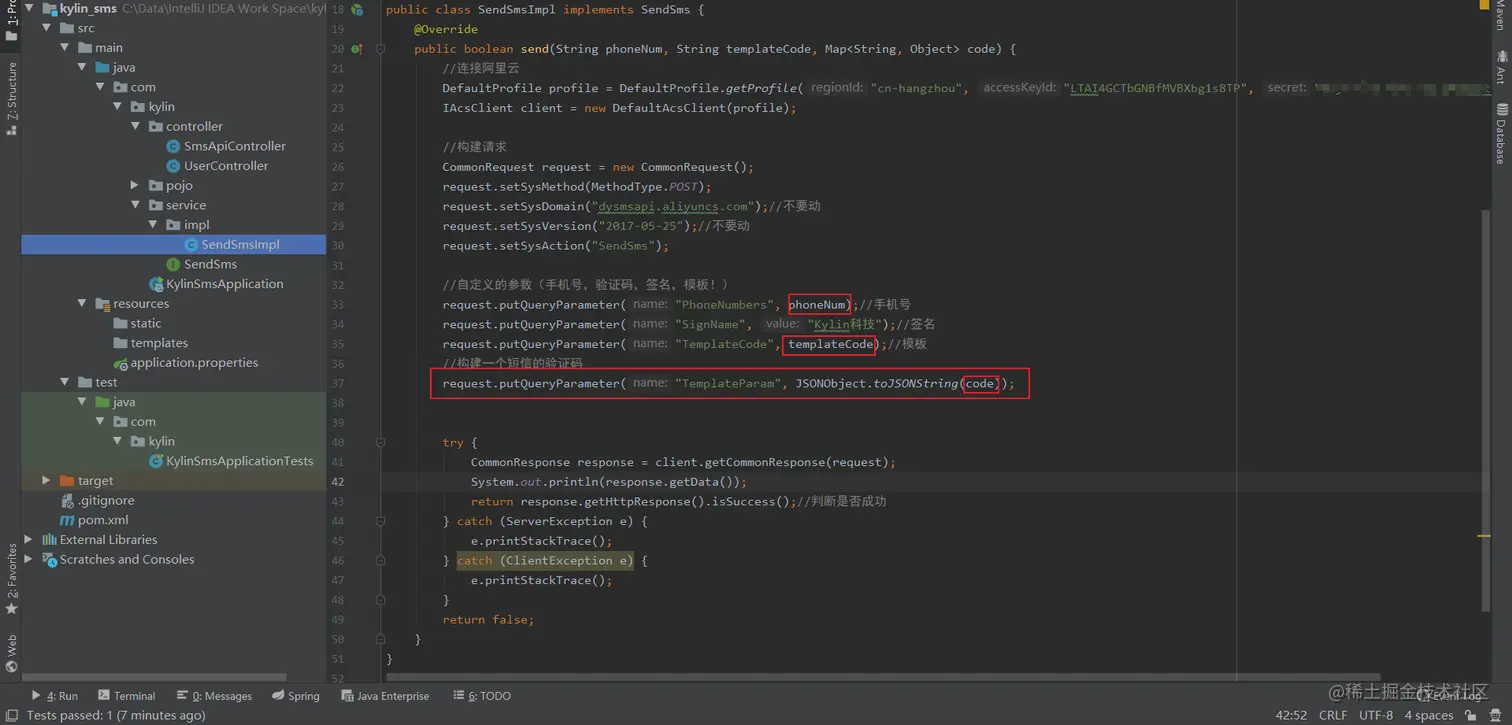Viewport: 1512px width, 725px height.
Task: Collapse the impl package arrow
Action: (154, 225)
